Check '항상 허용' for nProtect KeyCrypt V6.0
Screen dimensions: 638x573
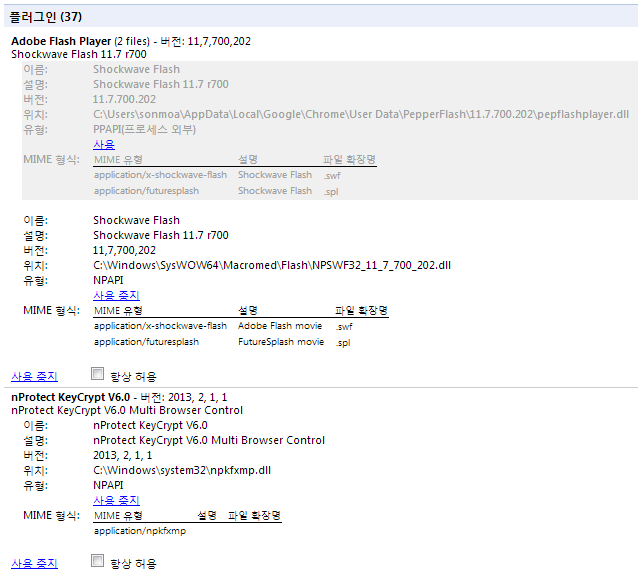[97, 561]
